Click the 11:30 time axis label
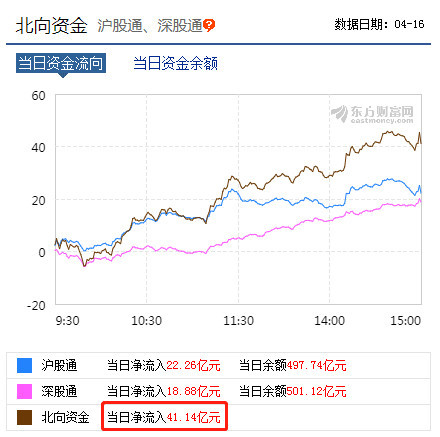Image resolution: width=440 pixels, height=437 pixels. 238,321
